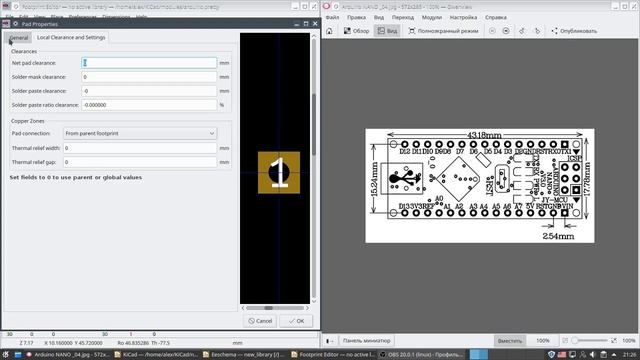640x360 pixels.
Task: Click Pad Properties dialog window menu icon
Action: click(6, 24)
